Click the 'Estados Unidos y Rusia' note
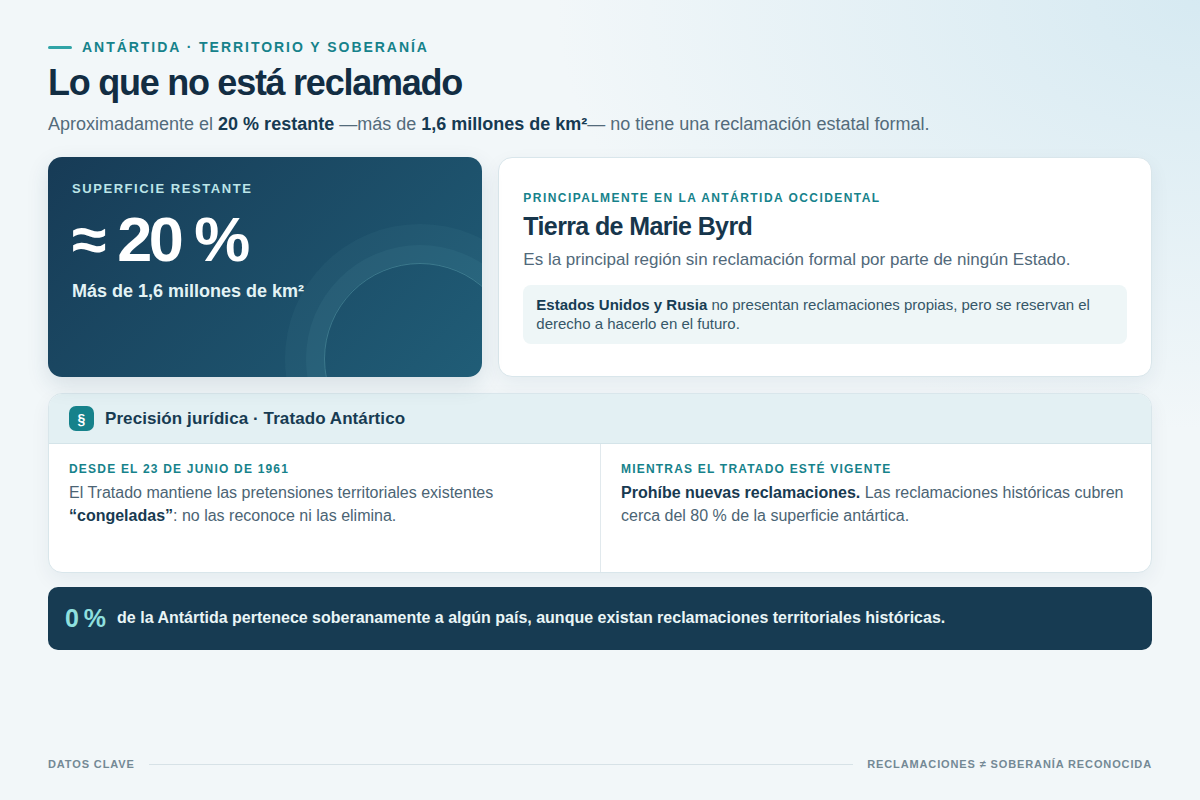1200x800 pixels. 825,315
